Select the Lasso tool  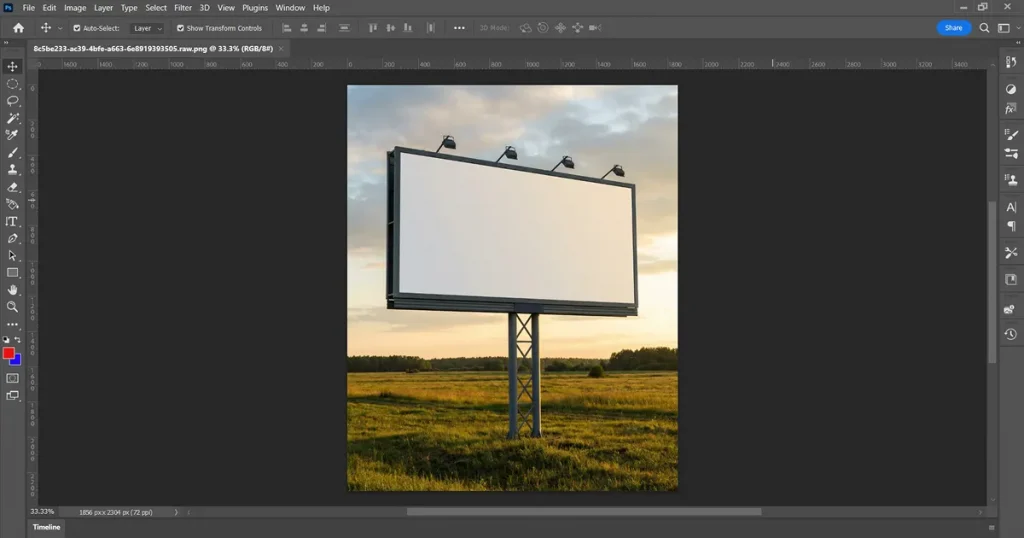pos(12,101)
